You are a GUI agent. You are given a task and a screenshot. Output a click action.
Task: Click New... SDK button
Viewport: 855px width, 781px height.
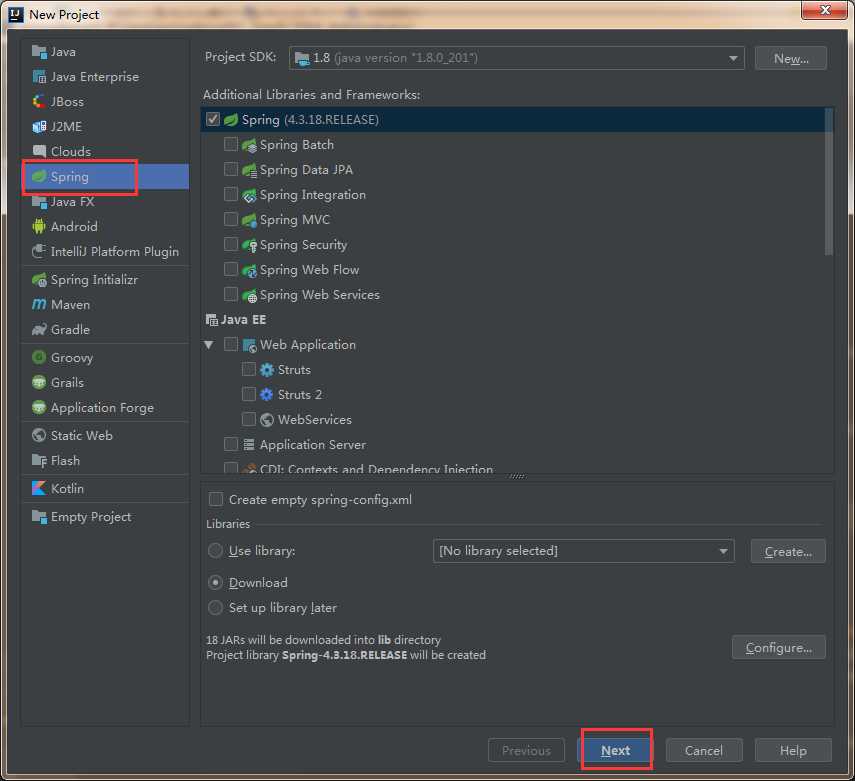791,58
